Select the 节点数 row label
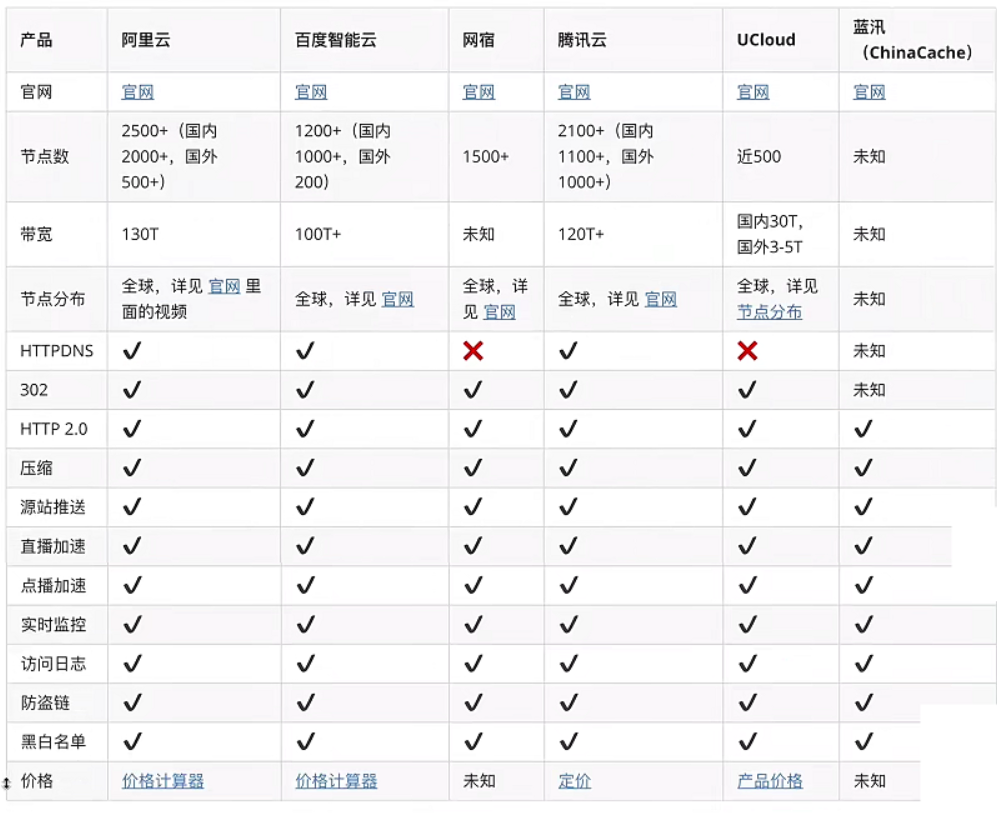The width and height of the screenshot is (997, 816). 45,156
